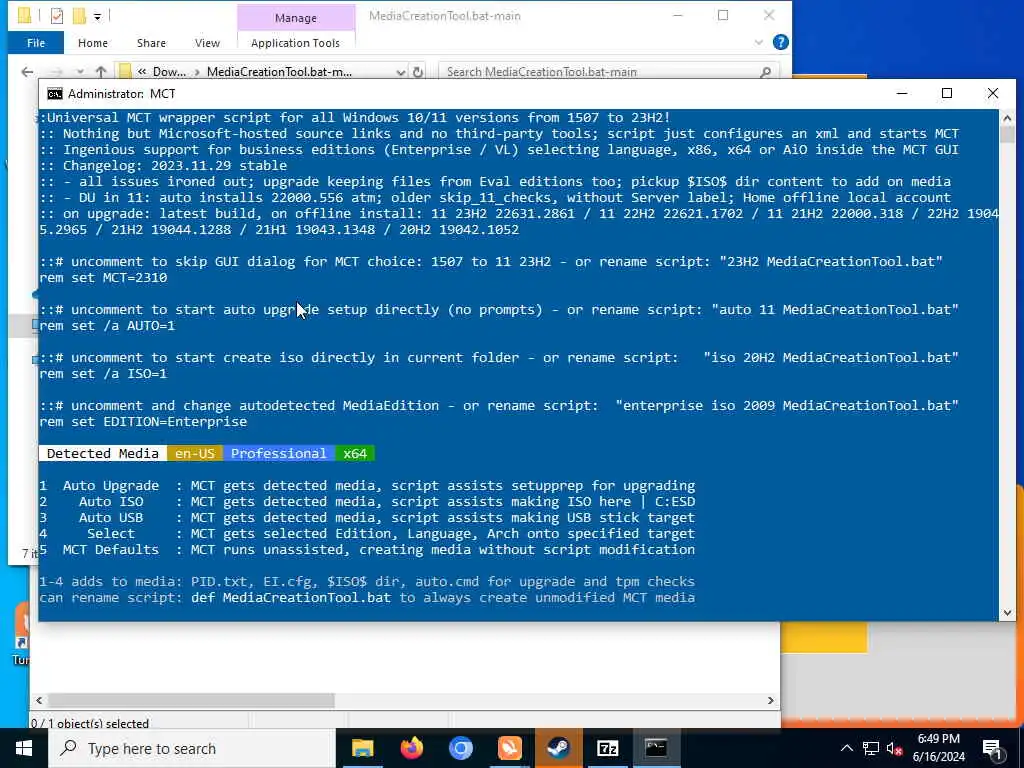Click the search magnifier icon in Explorer
Image resolution: width=1024 pixels, height=768 pixels.
765,72
